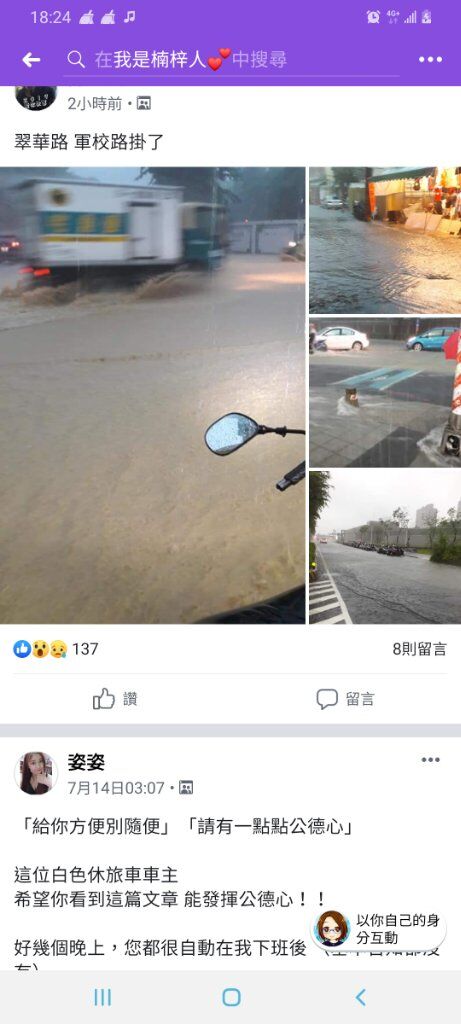Go back using the top-left arrow
Image resolution: width=461 pixels, height=1024 pixels.
[31, 60]
